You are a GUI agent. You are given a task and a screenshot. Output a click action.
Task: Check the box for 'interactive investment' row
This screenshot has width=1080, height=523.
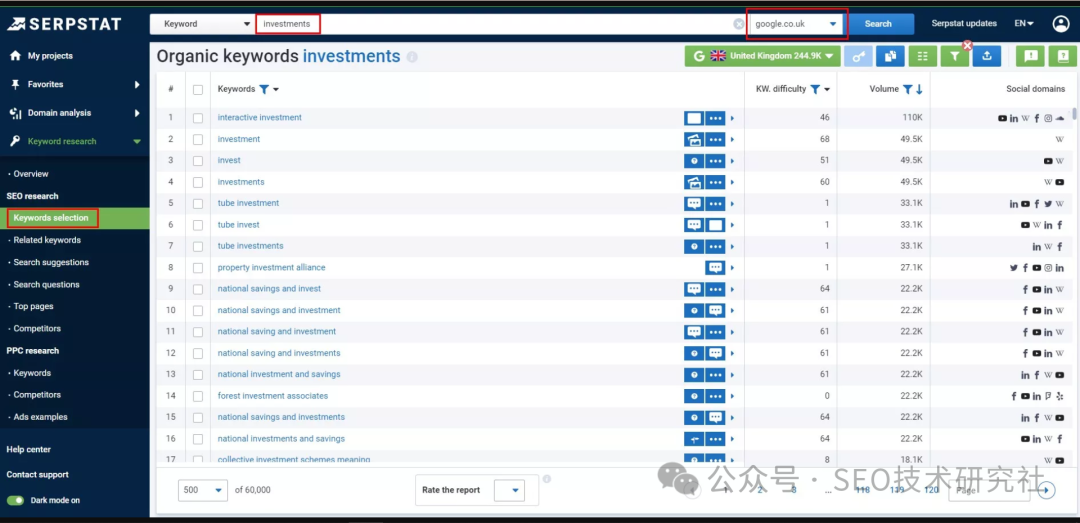click(198, 118)
